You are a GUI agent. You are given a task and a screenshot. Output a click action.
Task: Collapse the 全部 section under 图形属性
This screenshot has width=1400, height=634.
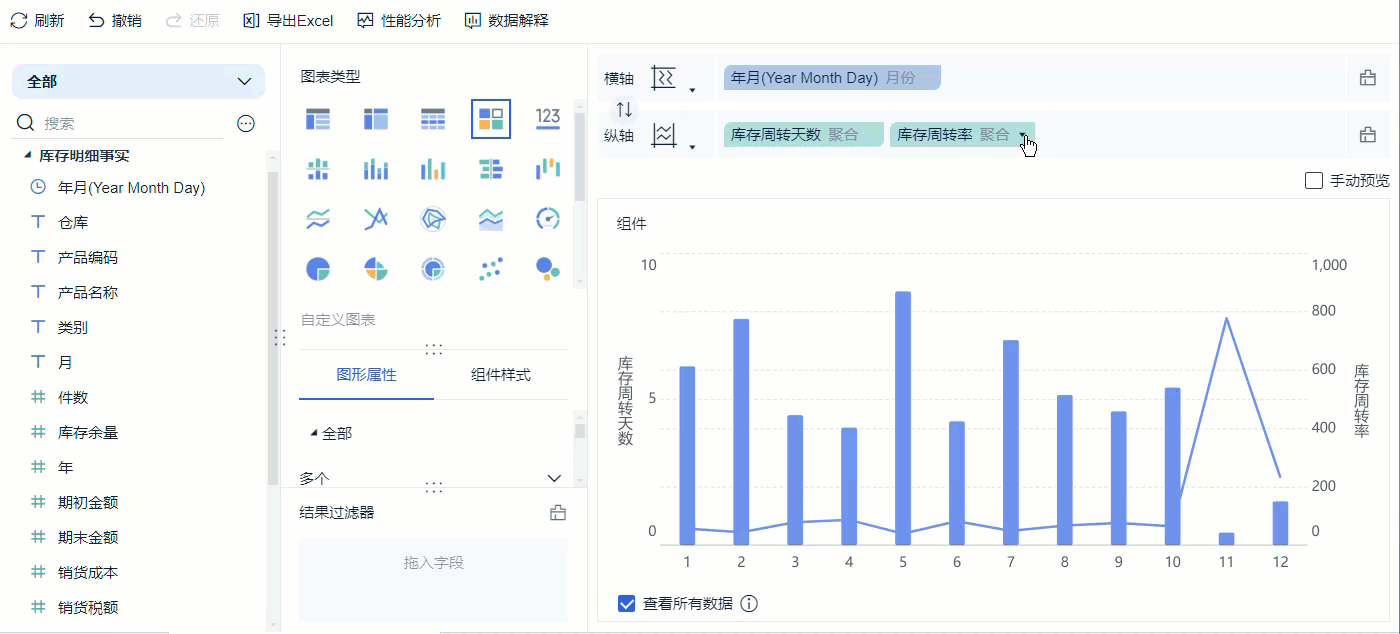[x=314, y=433]
